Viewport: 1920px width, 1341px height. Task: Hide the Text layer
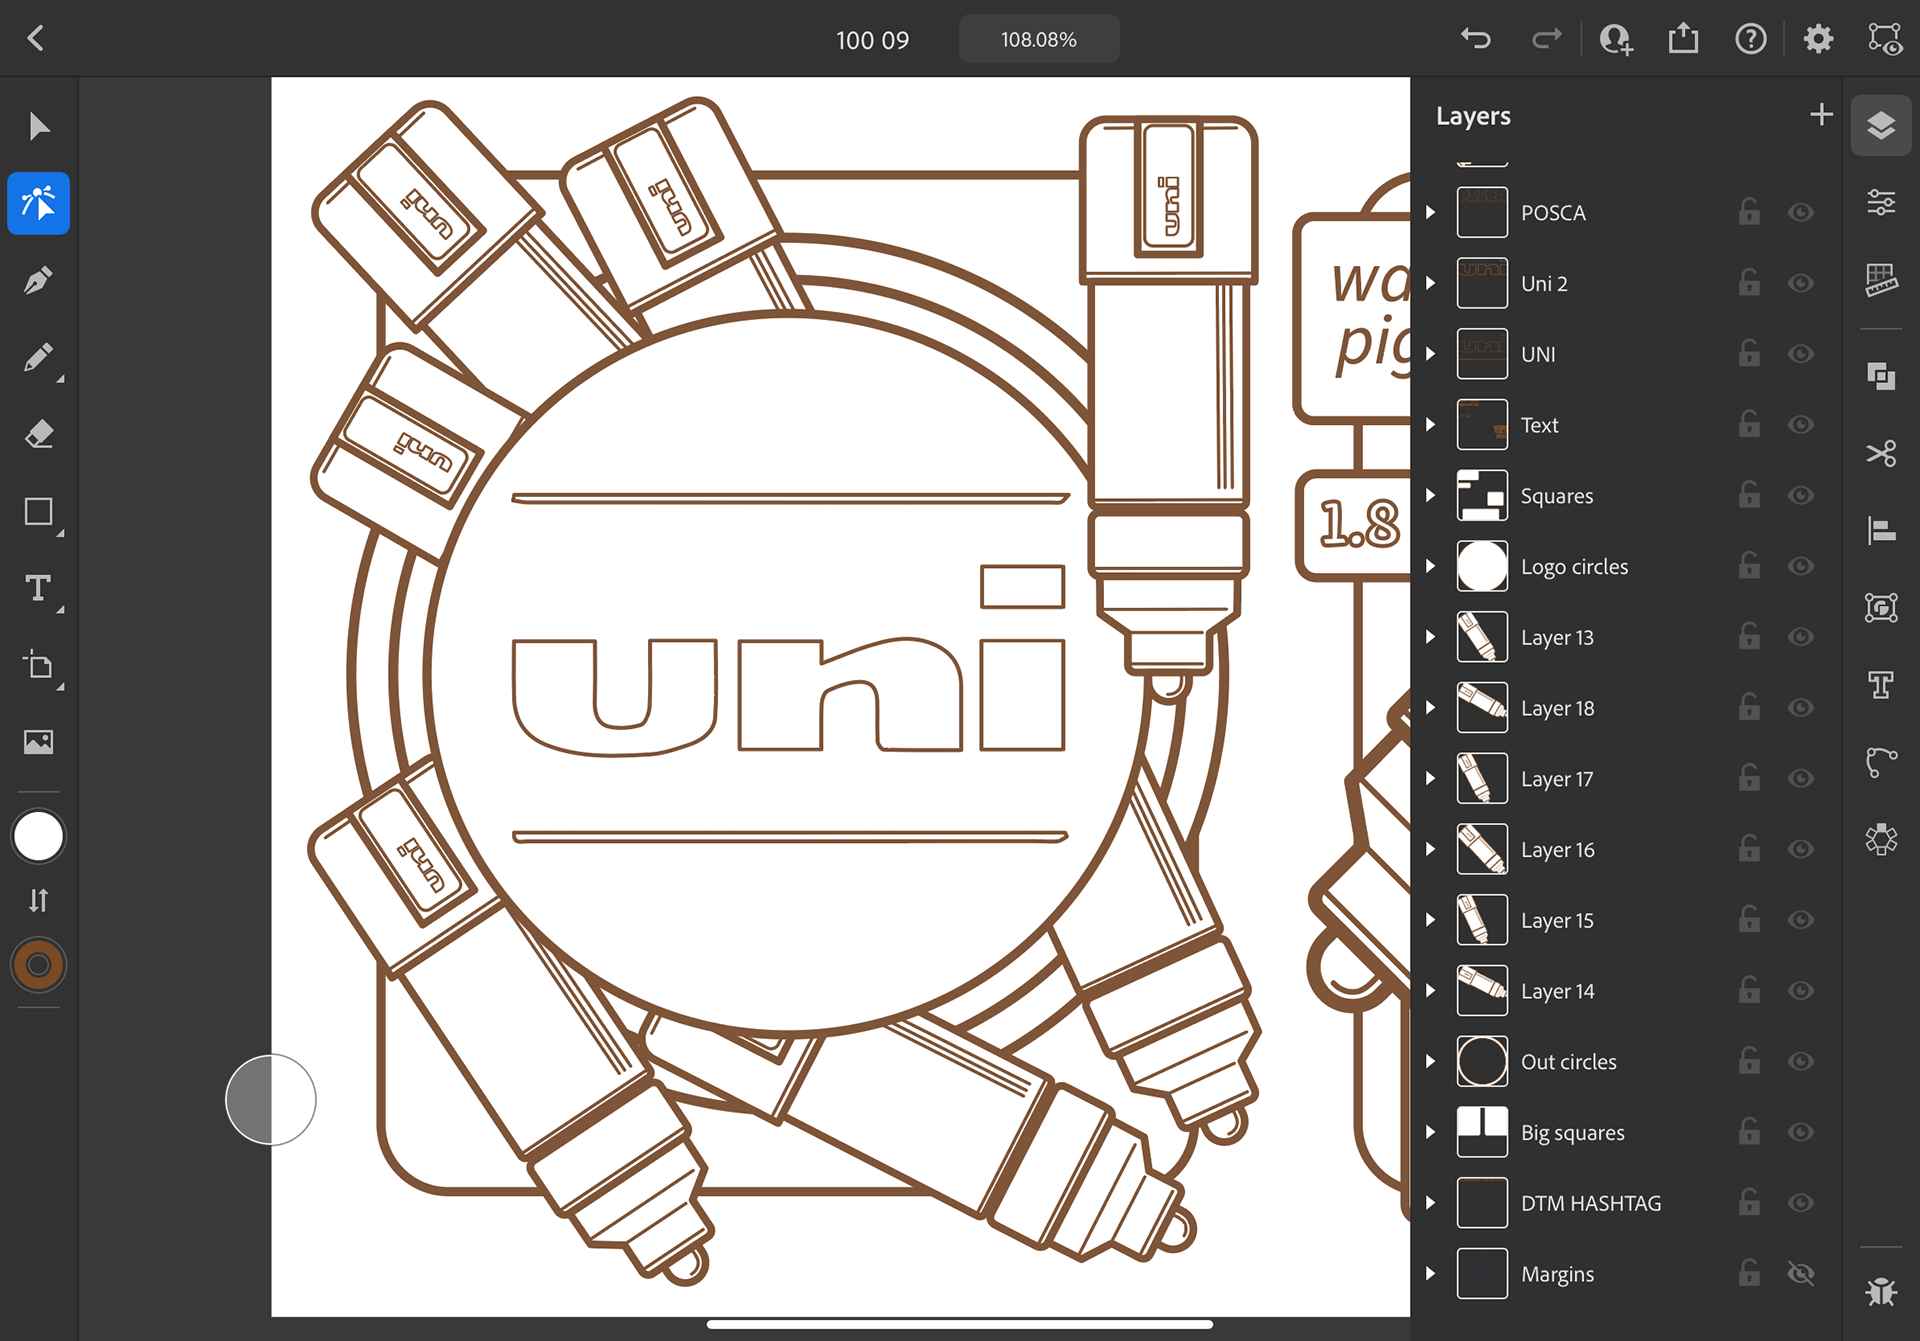1801,424
